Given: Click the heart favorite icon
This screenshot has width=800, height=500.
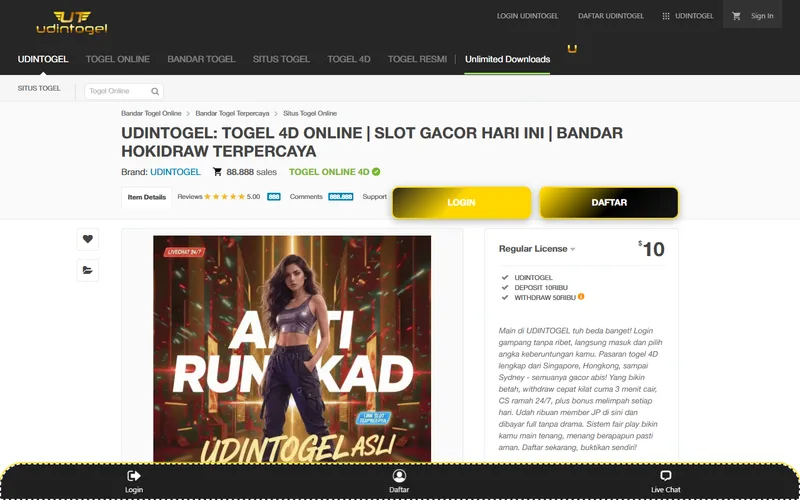Looking at the screenshot, I should (88, 239).
